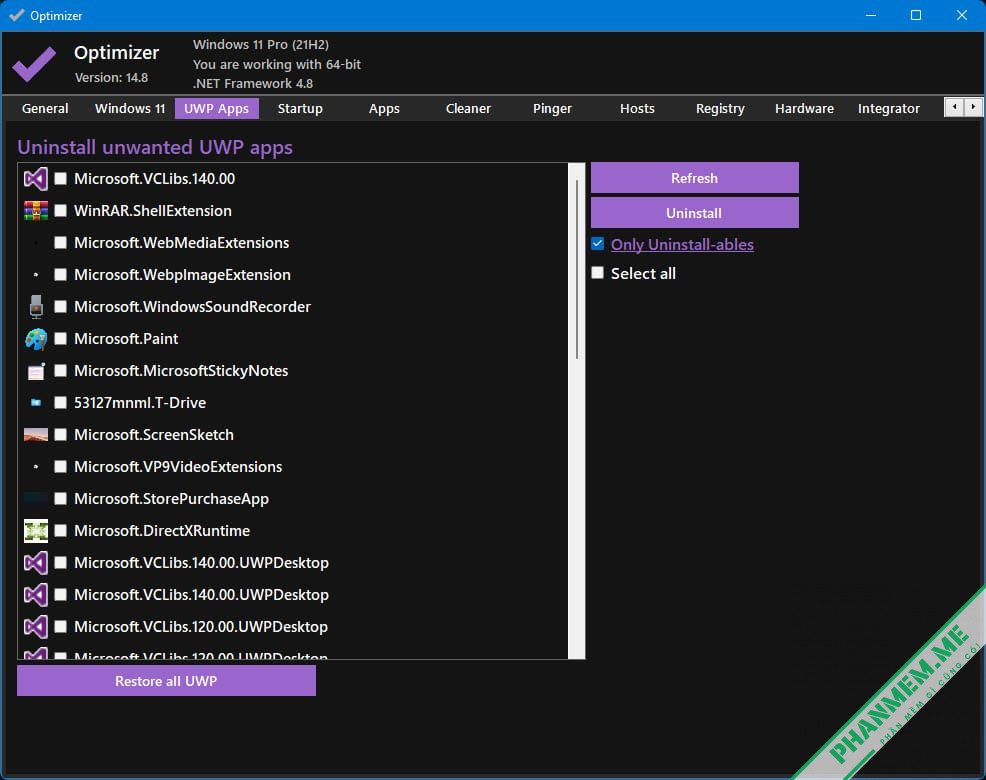Tick Microsoft.VCLibs.120.00.UWPDesktop checkbox

(x=60, y=627)
